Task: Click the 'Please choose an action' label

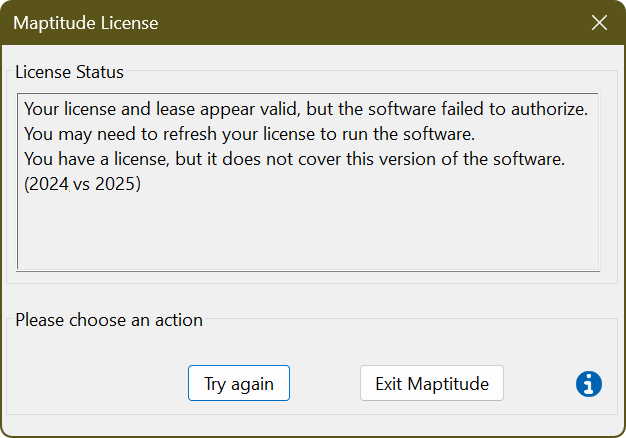Action: [x=109, y=320]
